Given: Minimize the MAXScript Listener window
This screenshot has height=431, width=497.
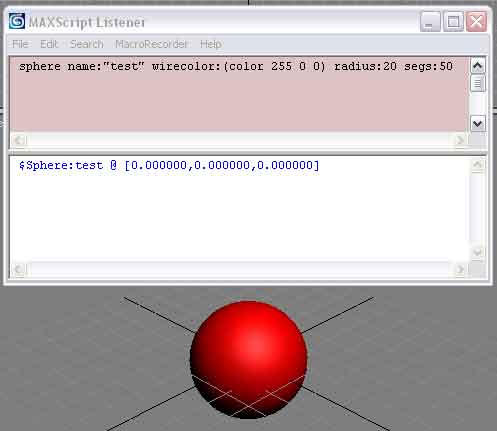Looking at the screenshot, I should click(x=430, y=22).
